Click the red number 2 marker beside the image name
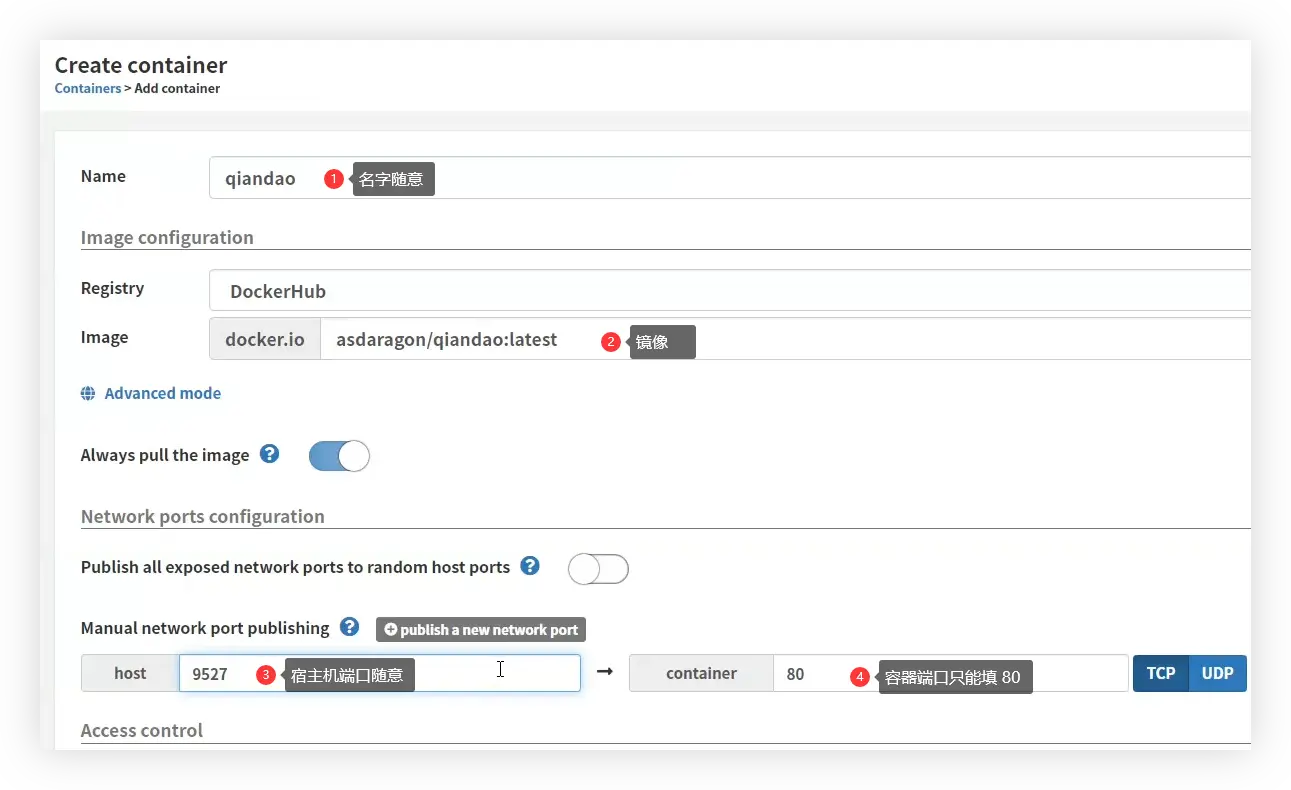Viewport: 1291px width, 790px height. point(611,341)
